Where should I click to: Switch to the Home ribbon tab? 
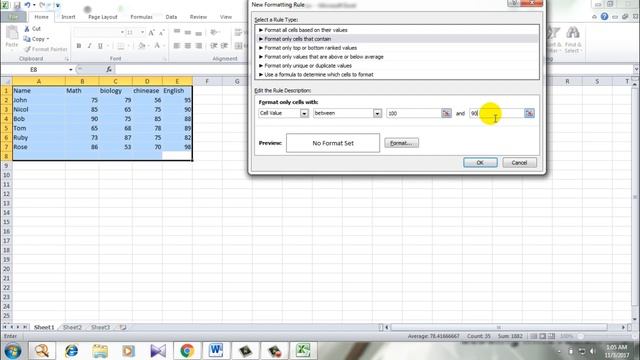pyautogui.click(x=41, y=17)
